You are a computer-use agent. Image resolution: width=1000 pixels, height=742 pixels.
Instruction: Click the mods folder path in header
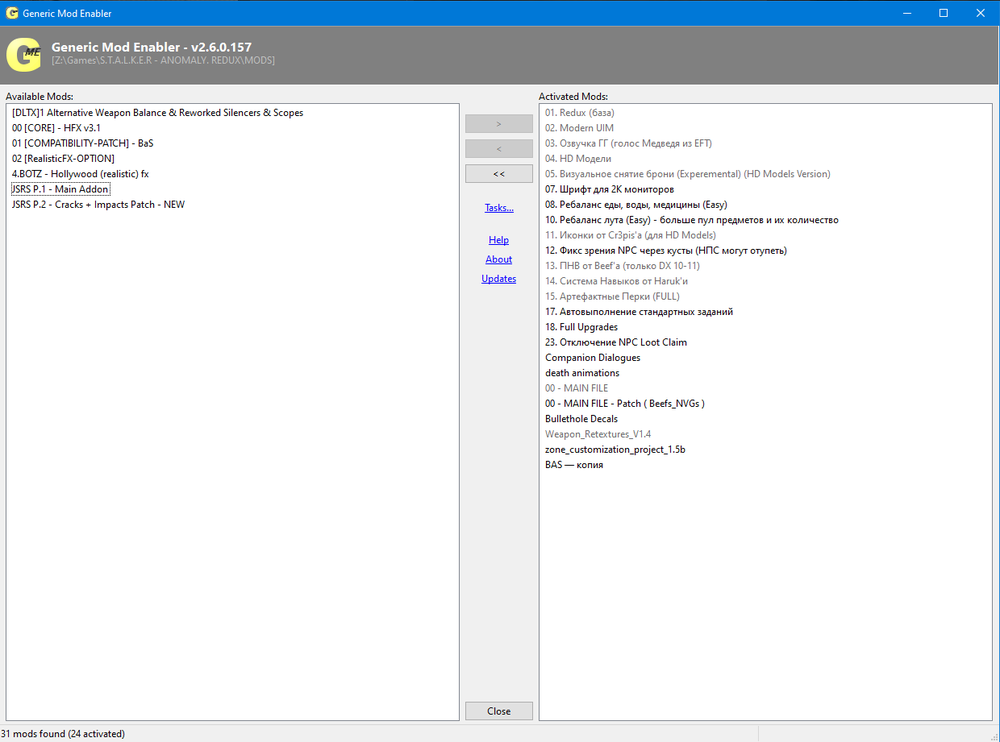pos(163,61)
